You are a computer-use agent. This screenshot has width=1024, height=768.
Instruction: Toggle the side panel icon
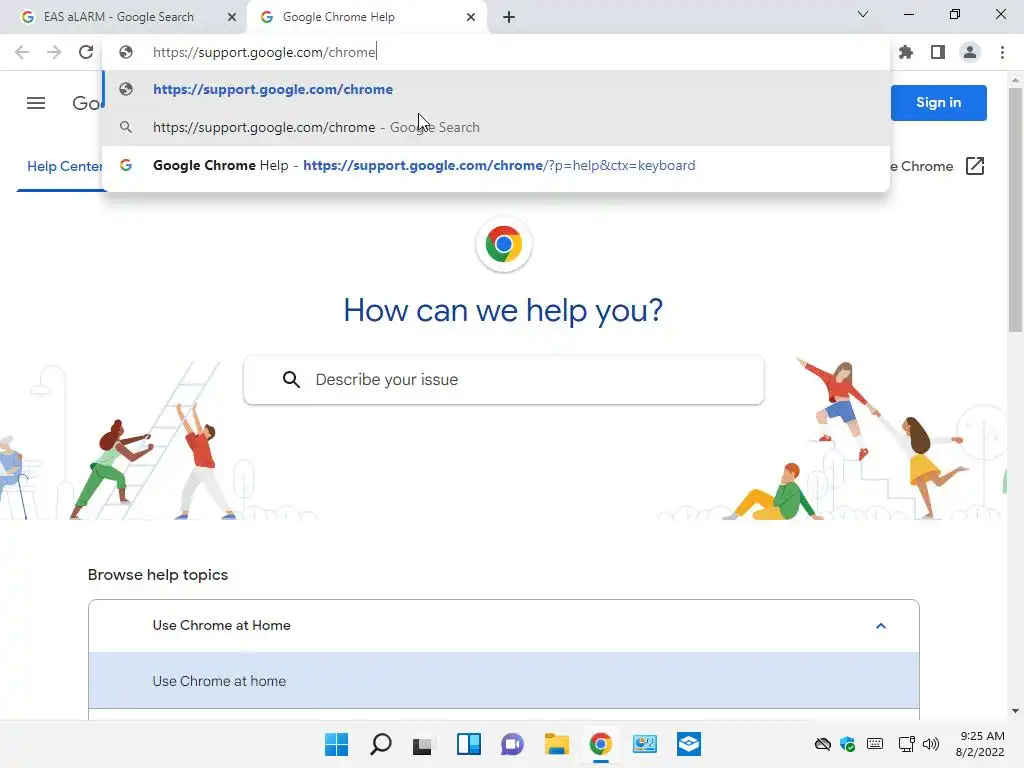(x=938, y=52)
